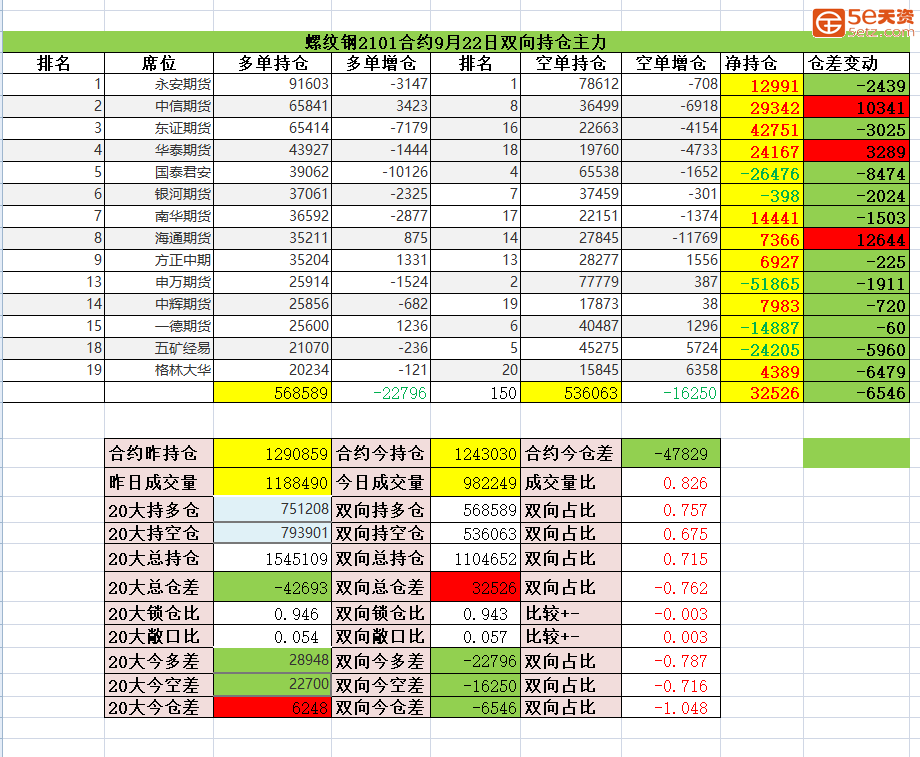Click the 多单持仓 column header
920x757 pixels.
tap(273, 63)
